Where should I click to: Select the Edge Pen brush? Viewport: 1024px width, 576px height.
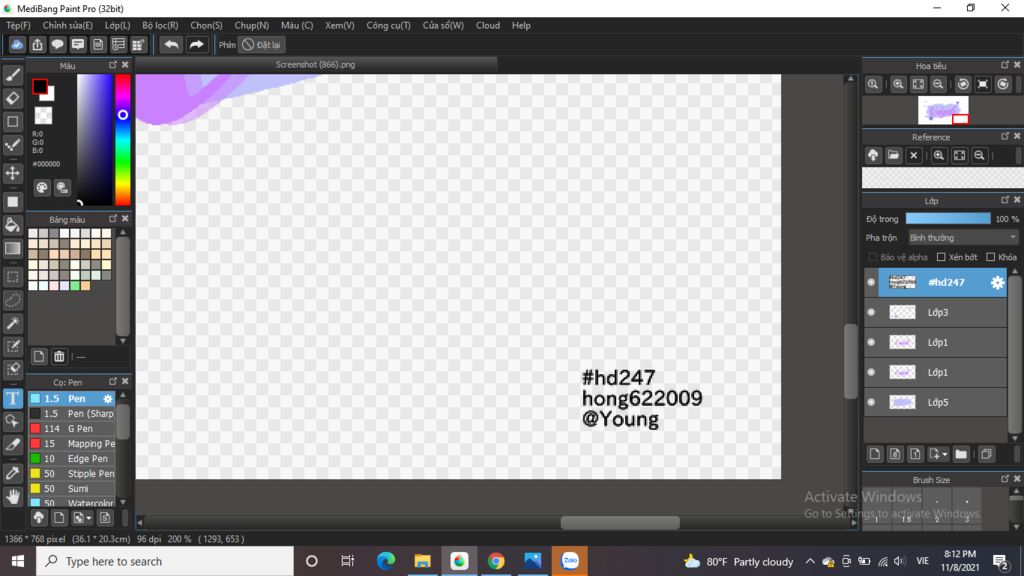pos(71,458)
